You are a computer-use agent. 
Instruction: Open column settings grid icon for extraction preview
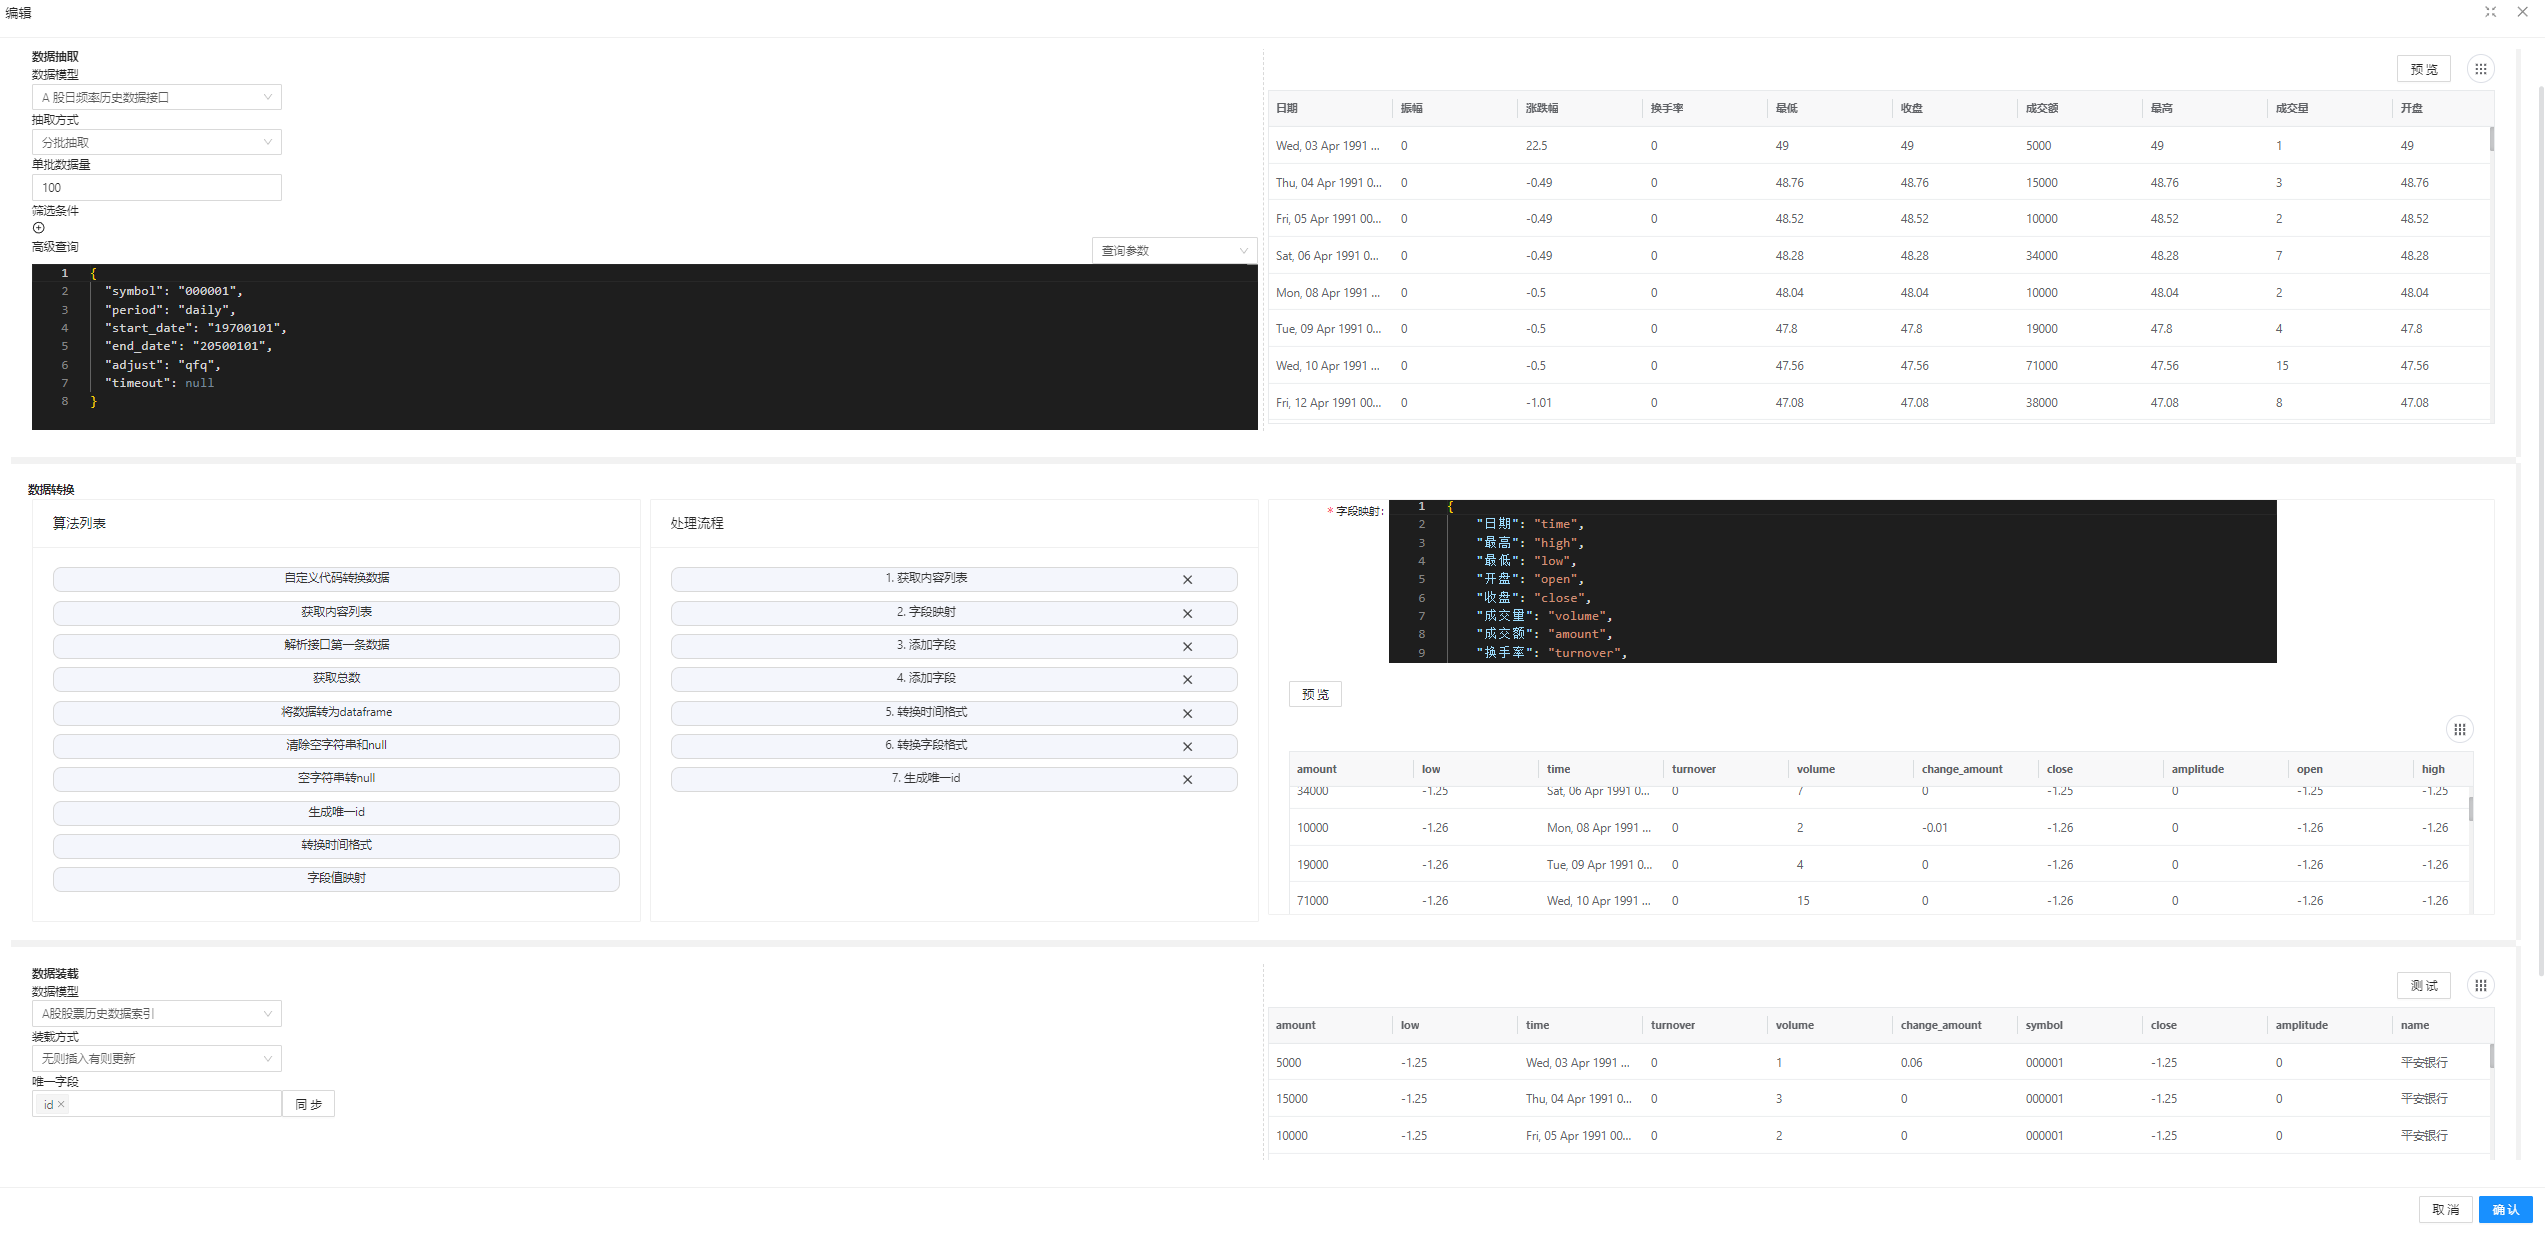pos(2480,69)
